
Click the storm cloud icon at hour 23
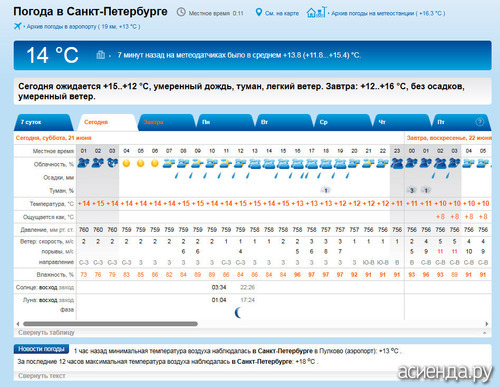pyautogui.click(x=397, y=163)
